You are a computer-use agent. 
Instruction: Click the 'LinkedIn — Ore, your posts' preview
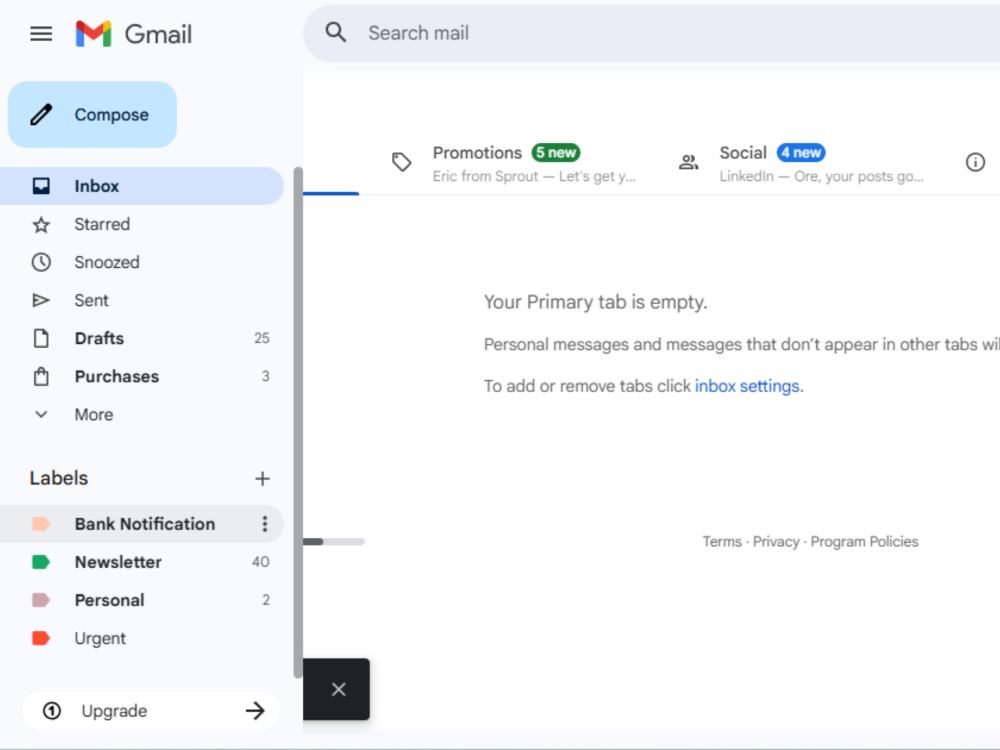pos(821,177)
